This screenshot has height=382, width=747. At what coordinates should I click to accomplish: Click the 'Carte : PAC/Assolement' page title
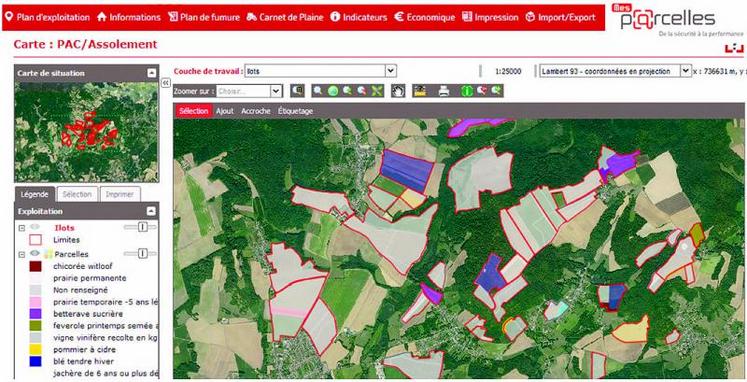click(x=85, y=44)
